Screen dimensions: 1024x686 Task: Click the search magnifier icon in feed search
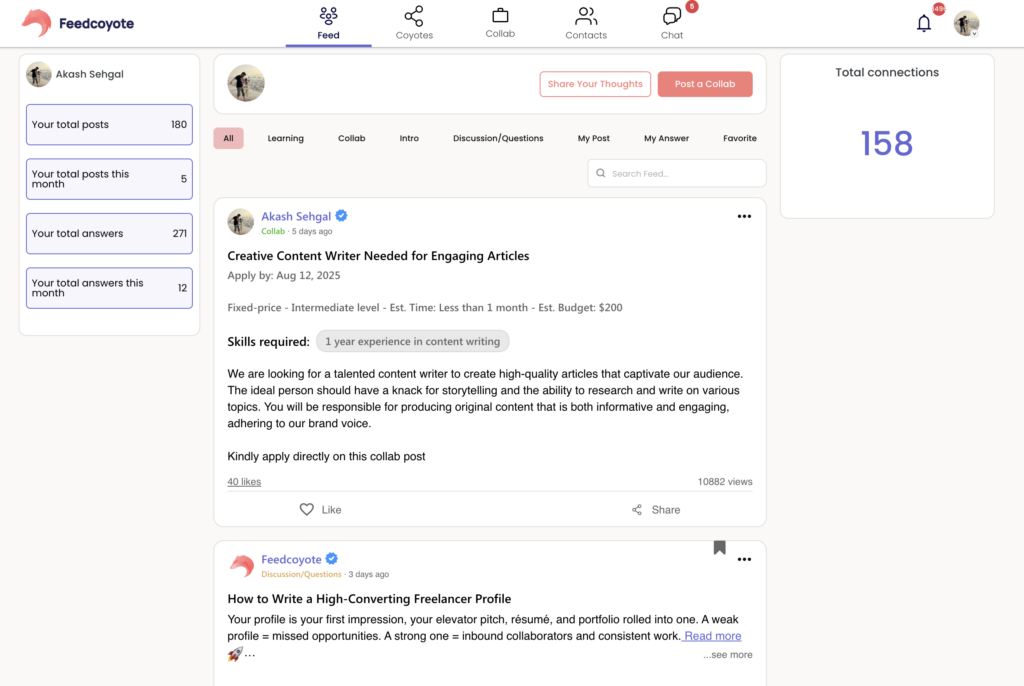click(601, 173)
